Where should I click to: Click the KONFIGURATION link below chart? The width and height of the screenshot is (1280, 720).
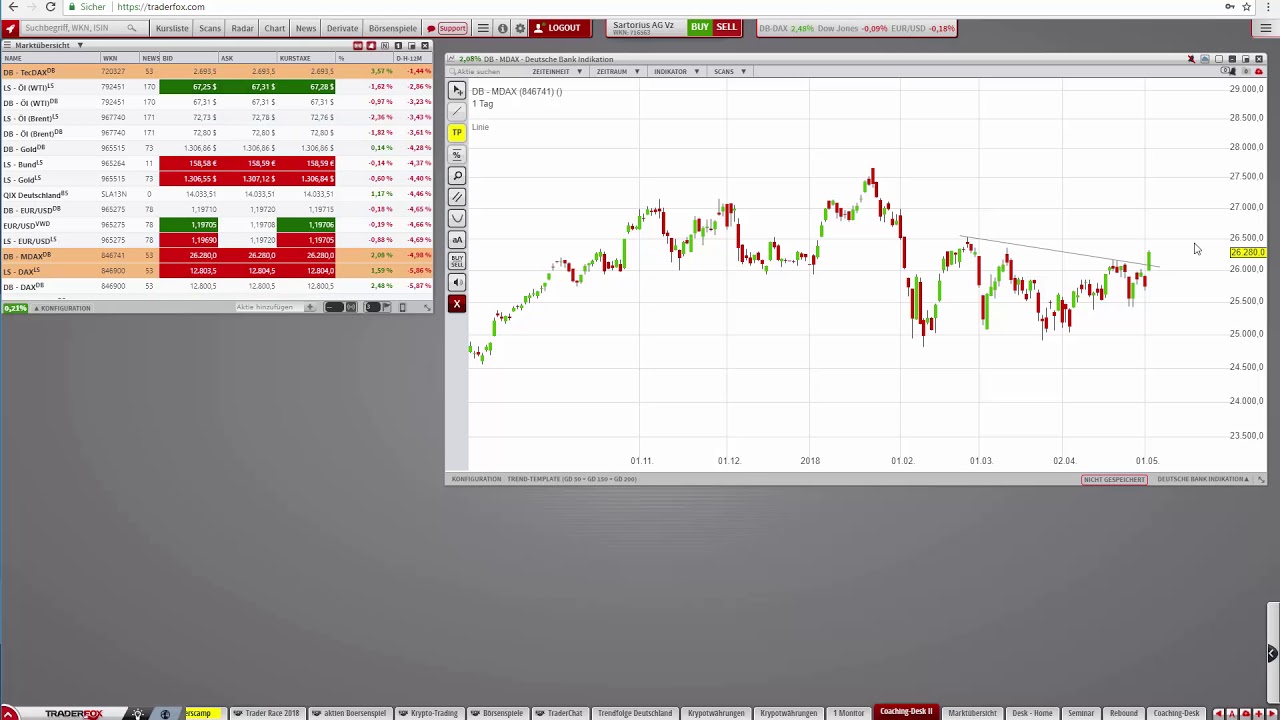click(x=476, y=479)
